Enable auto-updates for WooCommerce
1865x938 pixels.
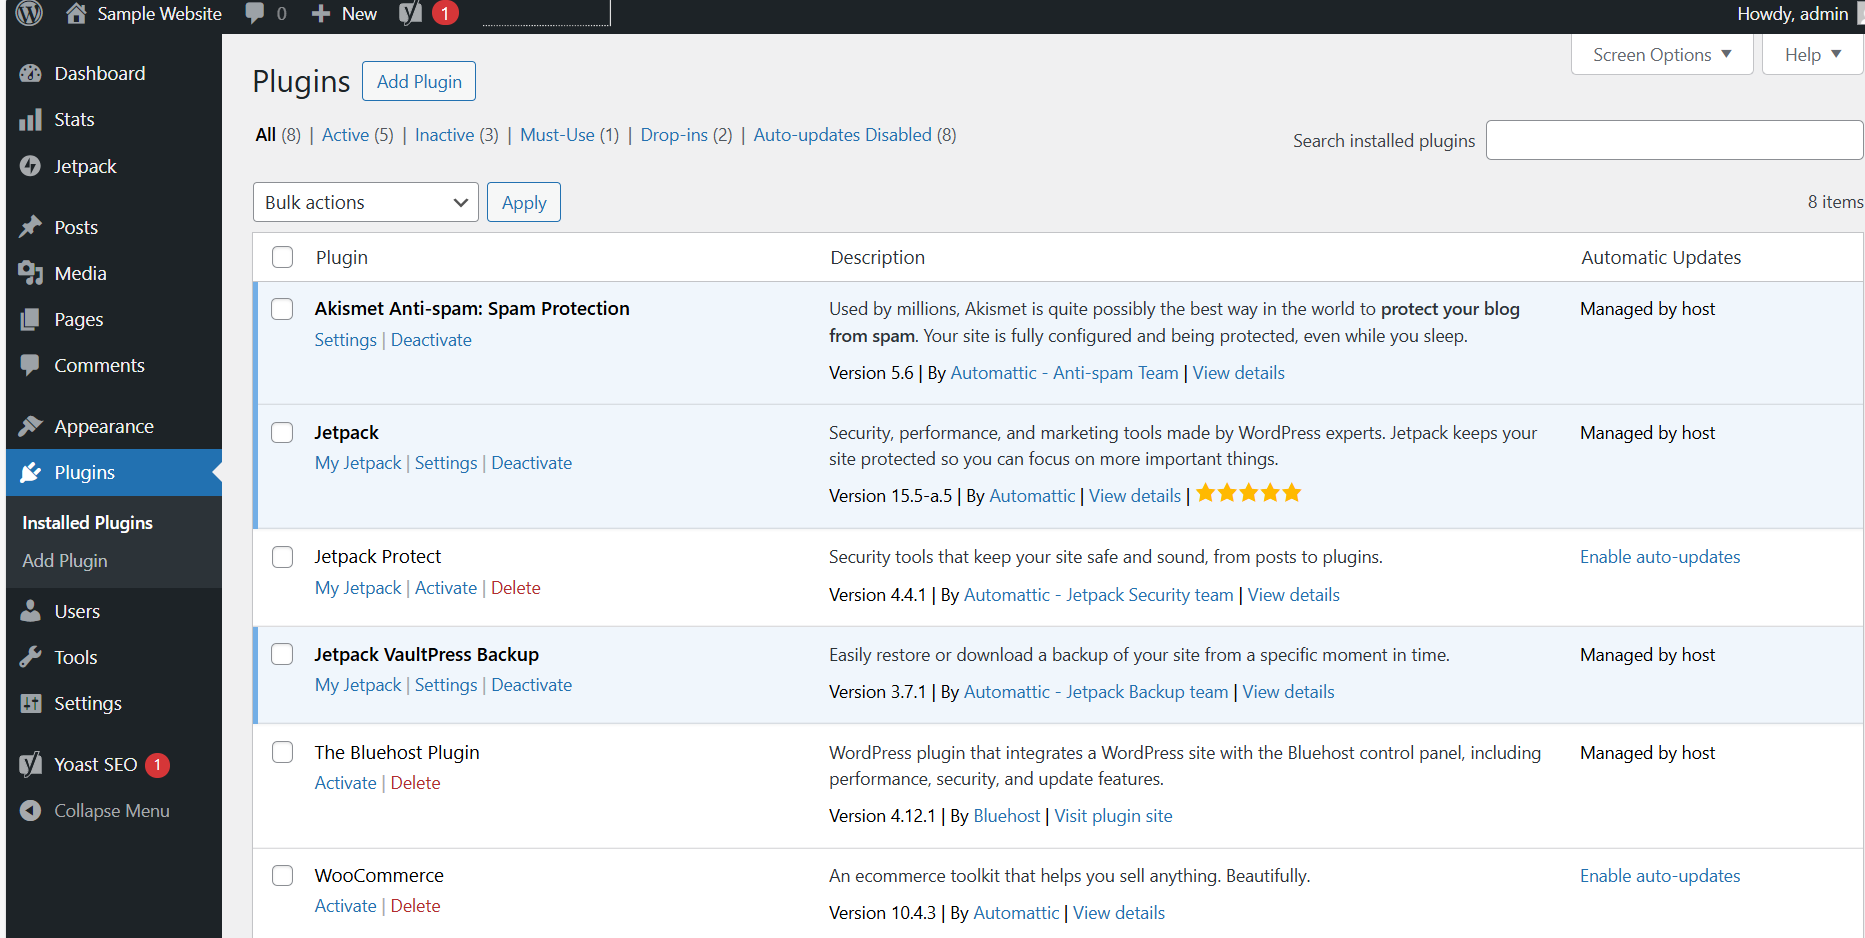(x=1660, y=875)
